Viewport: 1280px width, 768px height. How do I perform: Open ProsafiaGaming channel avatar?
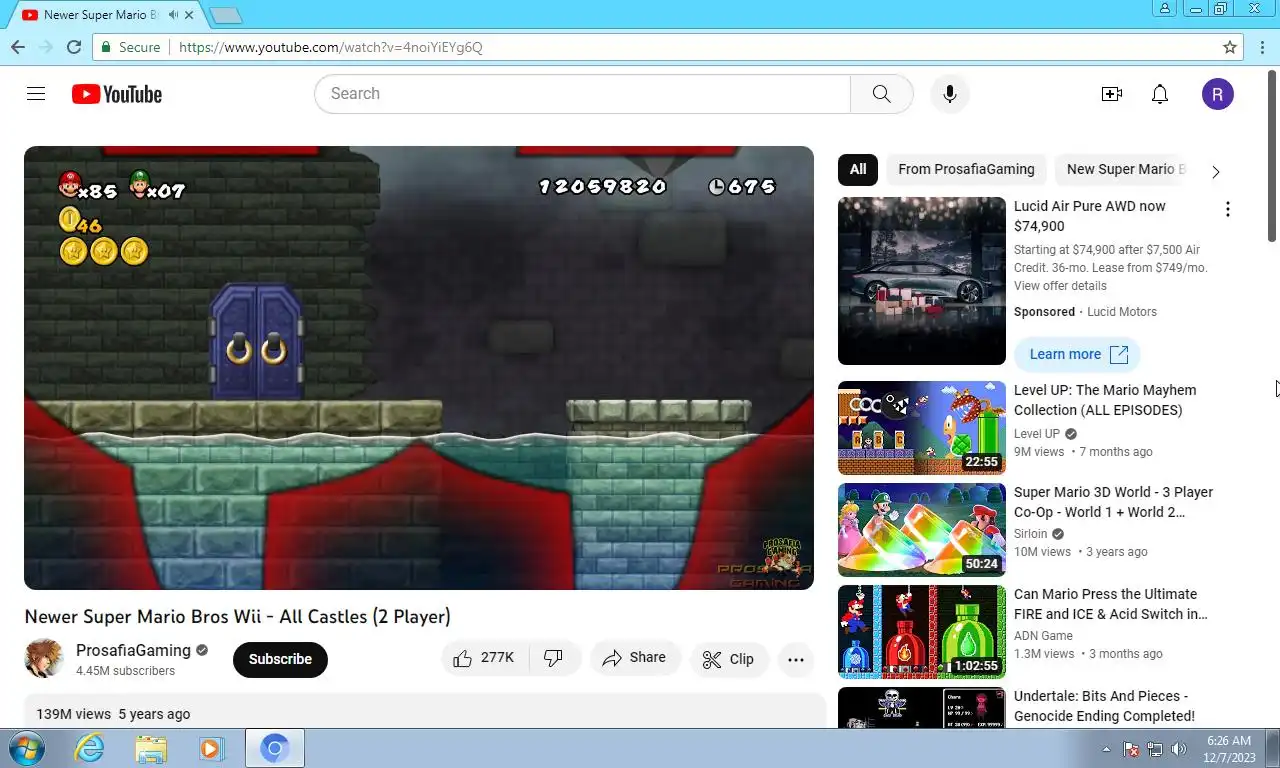(44, 658)
